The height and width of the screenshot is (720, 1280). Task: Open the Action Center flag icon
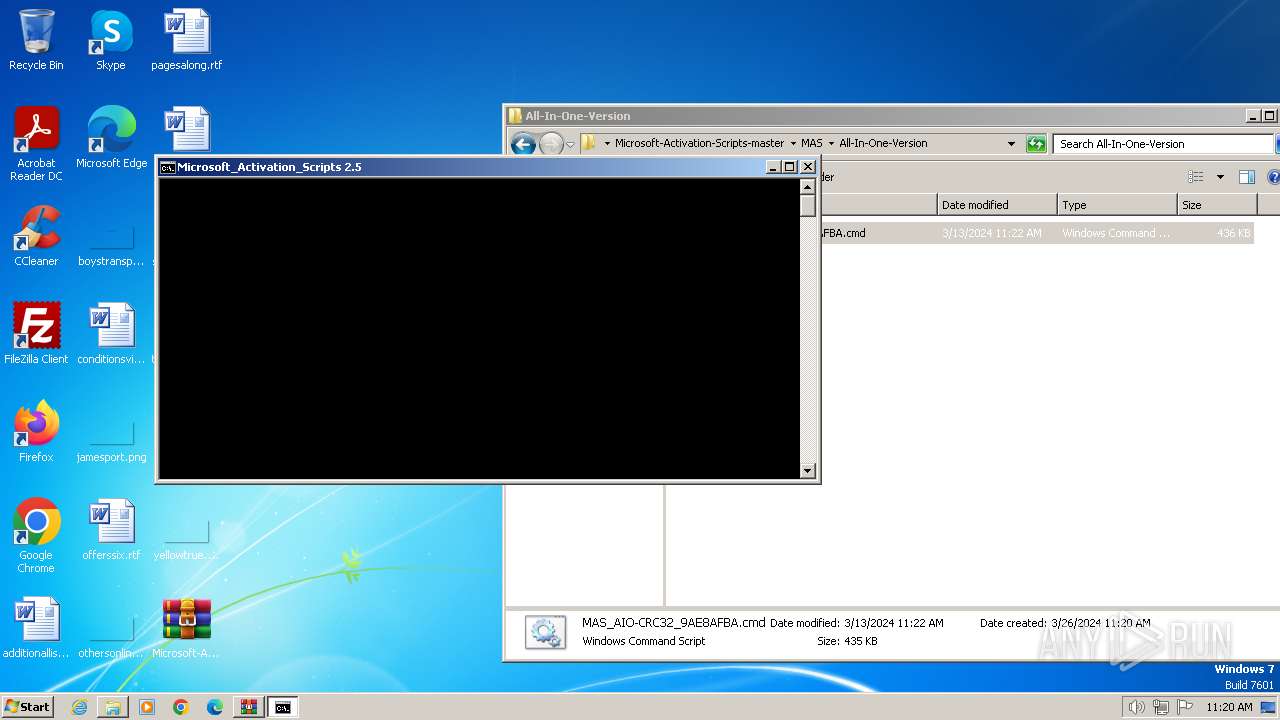[1185, 707]
